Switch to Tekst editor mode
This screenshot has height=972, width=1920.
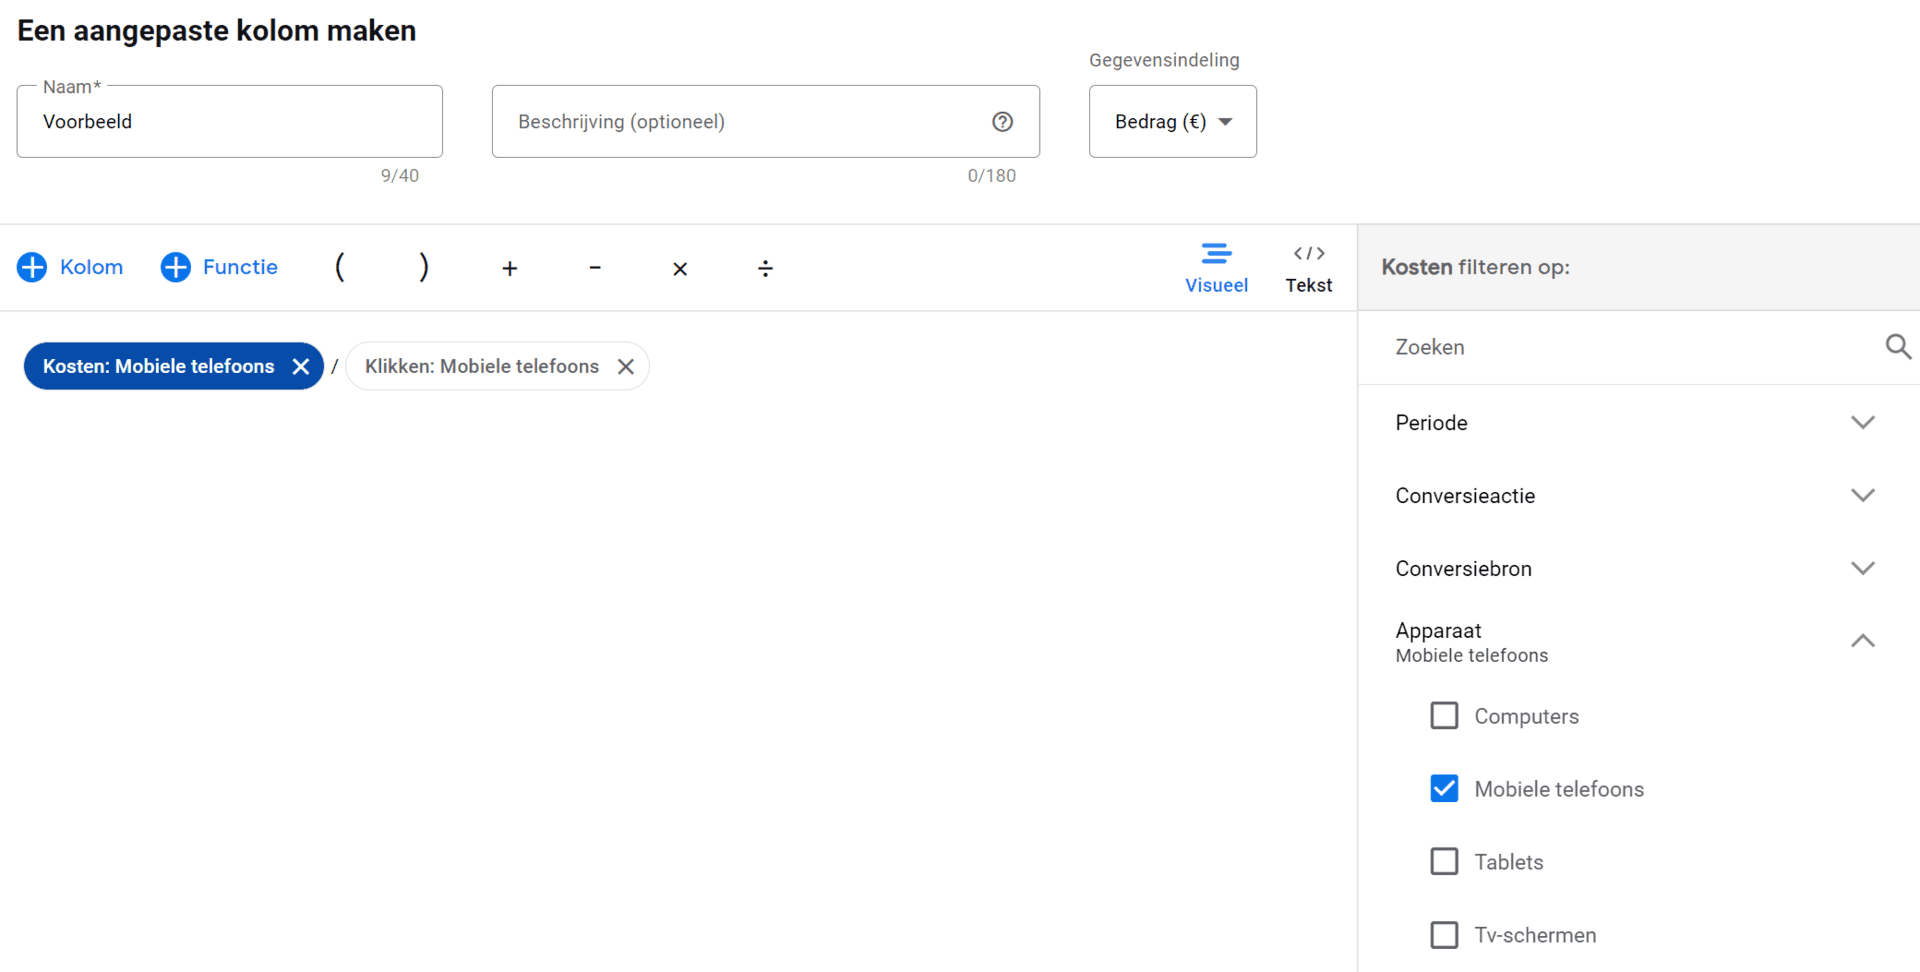(x=1308, y=268)
